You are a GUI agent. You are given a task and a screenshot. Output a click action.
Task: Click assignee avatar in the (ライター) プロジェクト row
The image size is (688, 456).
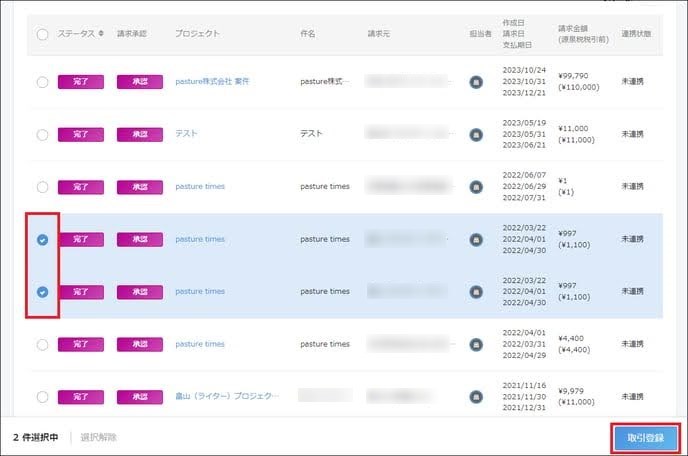(x=476, y=397)
